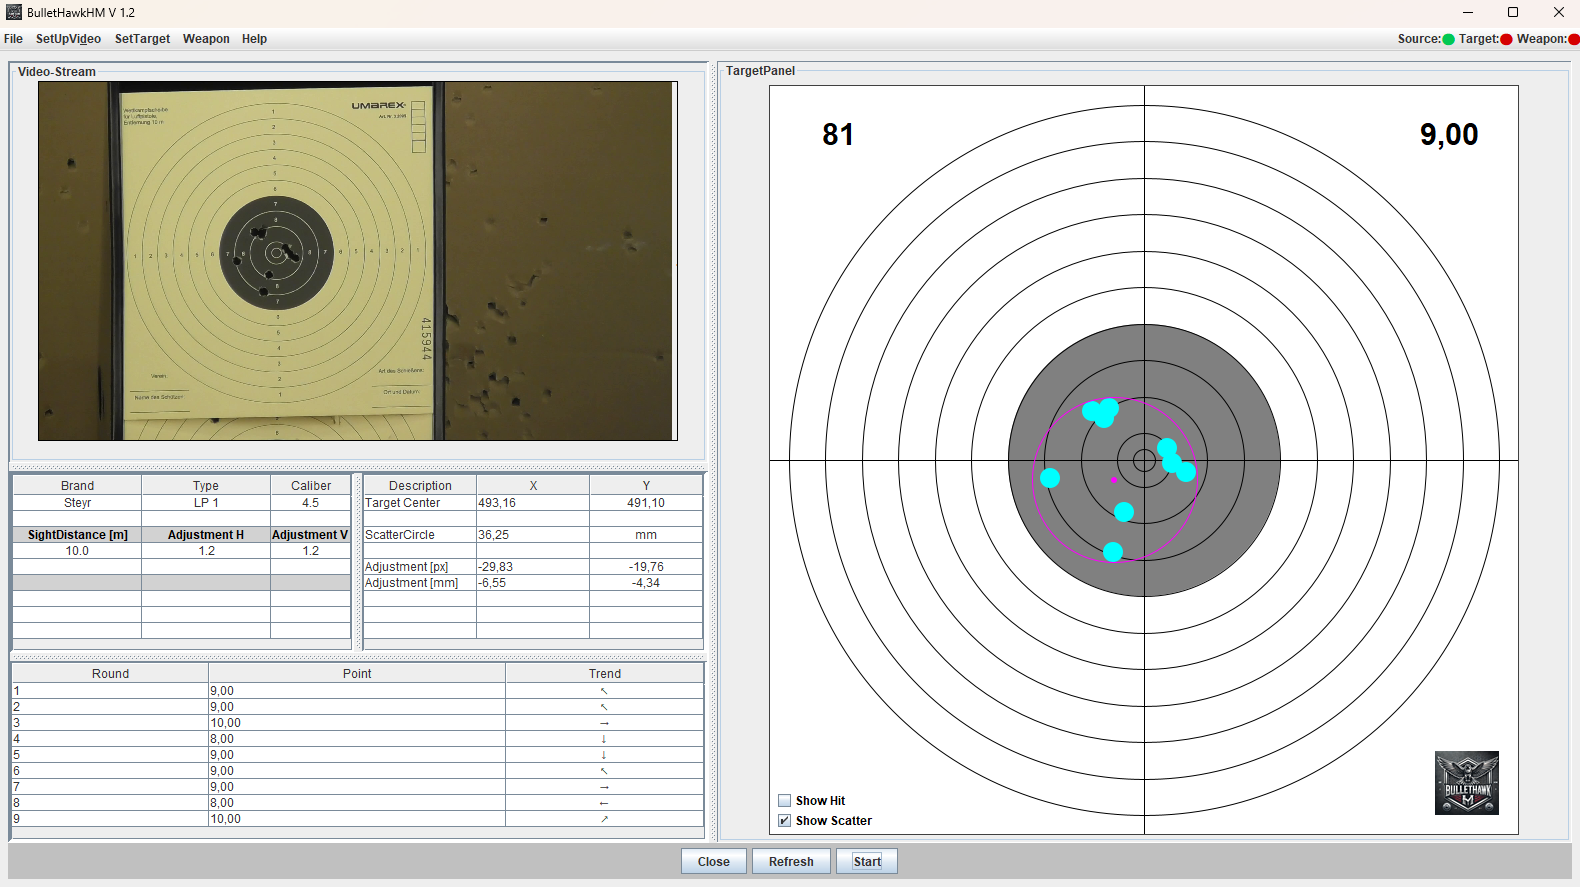Click the green Source status indicator
Image resolution: width=1580 pixels, height=887 pixels.
point(1448,40)
